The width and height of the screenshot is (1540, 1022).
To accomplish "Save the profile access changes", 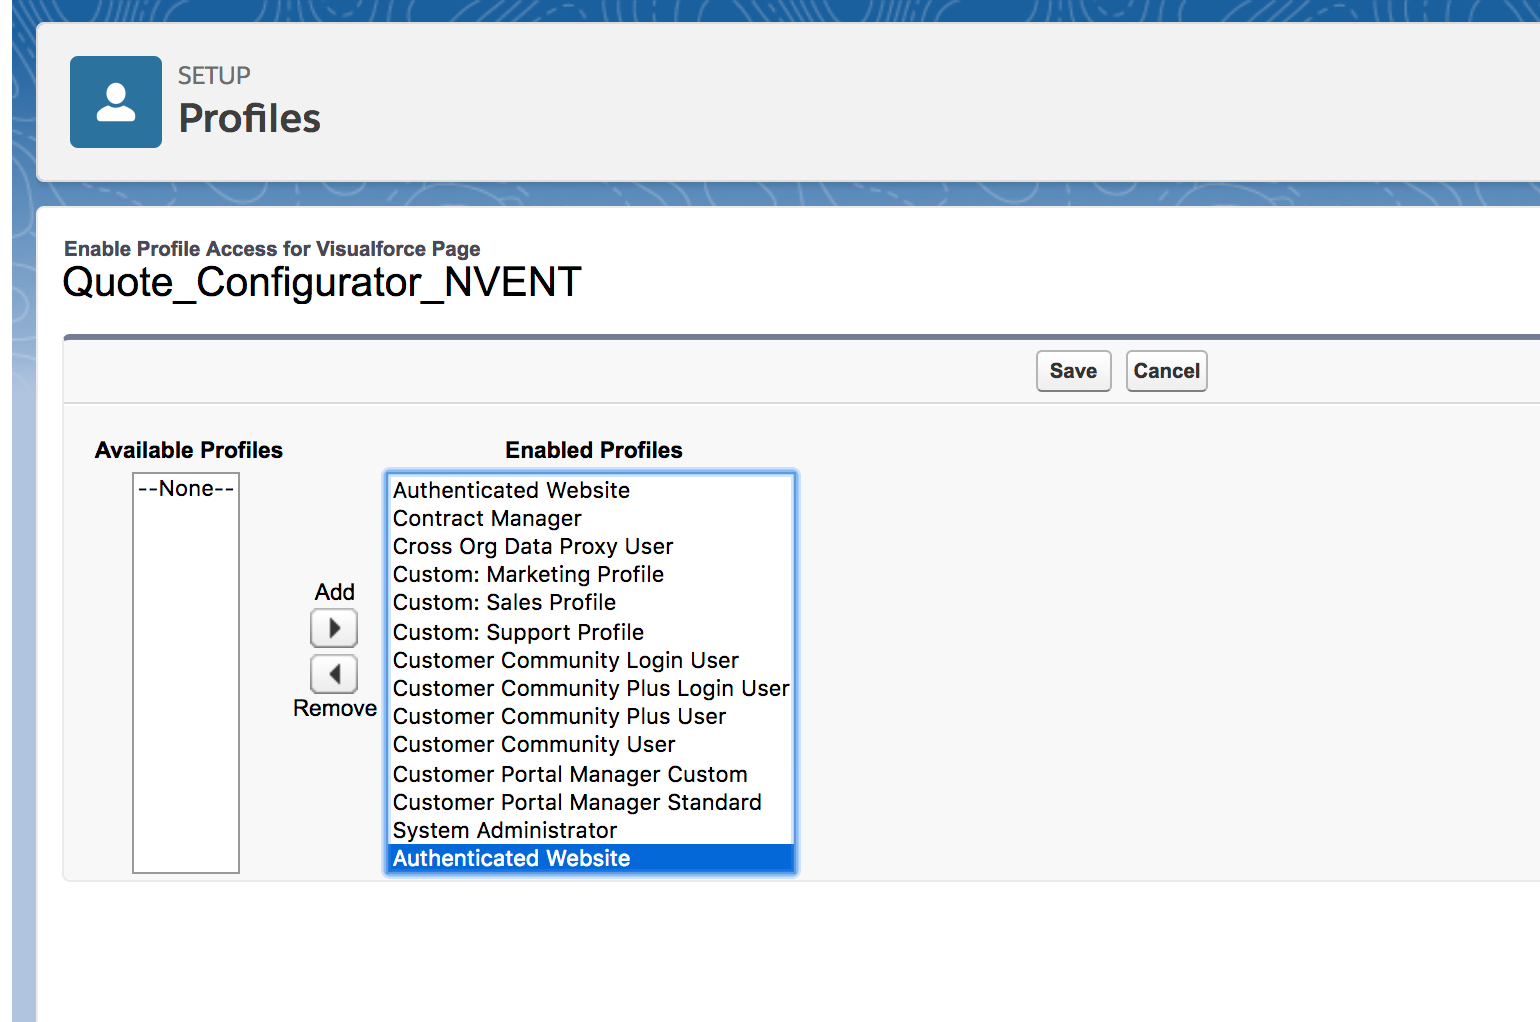I will pos(1073,371).
